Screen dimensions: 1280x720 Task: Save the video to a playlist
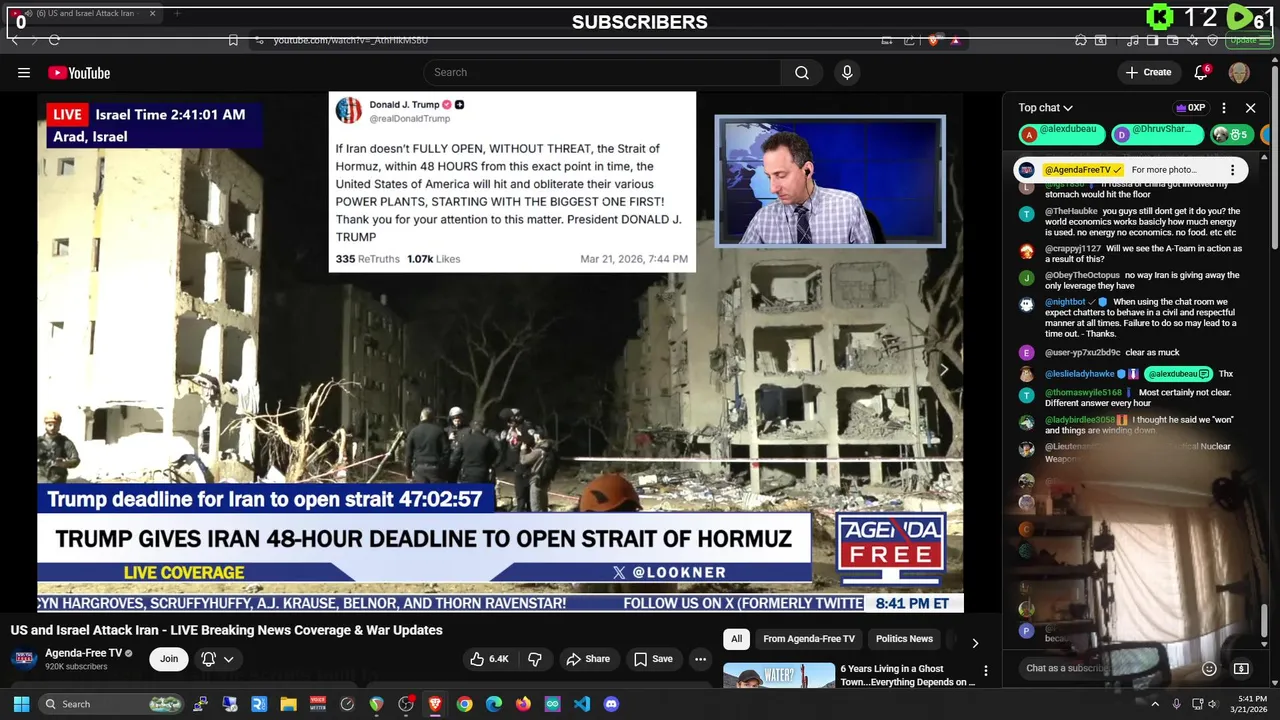click(x=653, y=659)
